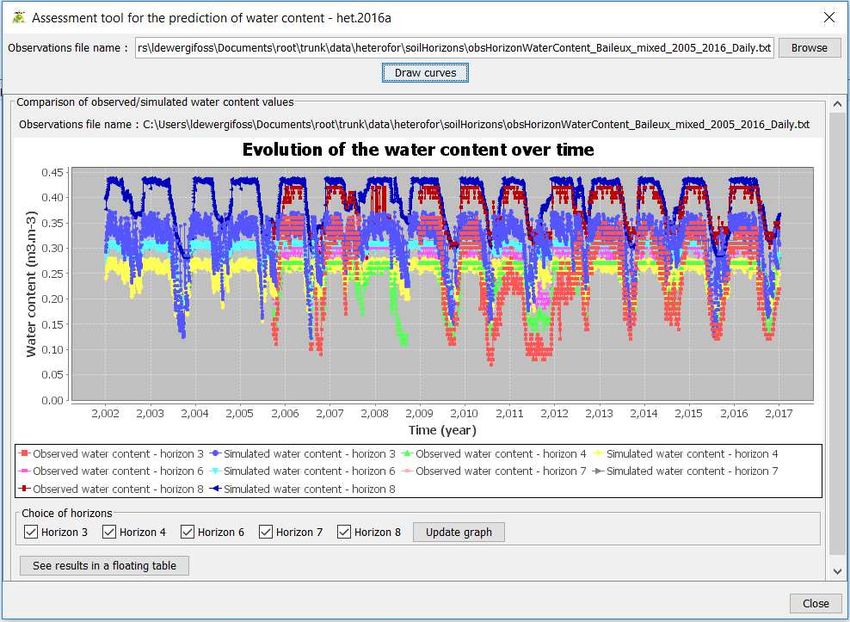Click the Observed water content horizon 3 legend marker
Viewport: 850px width, 622px height.
[24, 453]
